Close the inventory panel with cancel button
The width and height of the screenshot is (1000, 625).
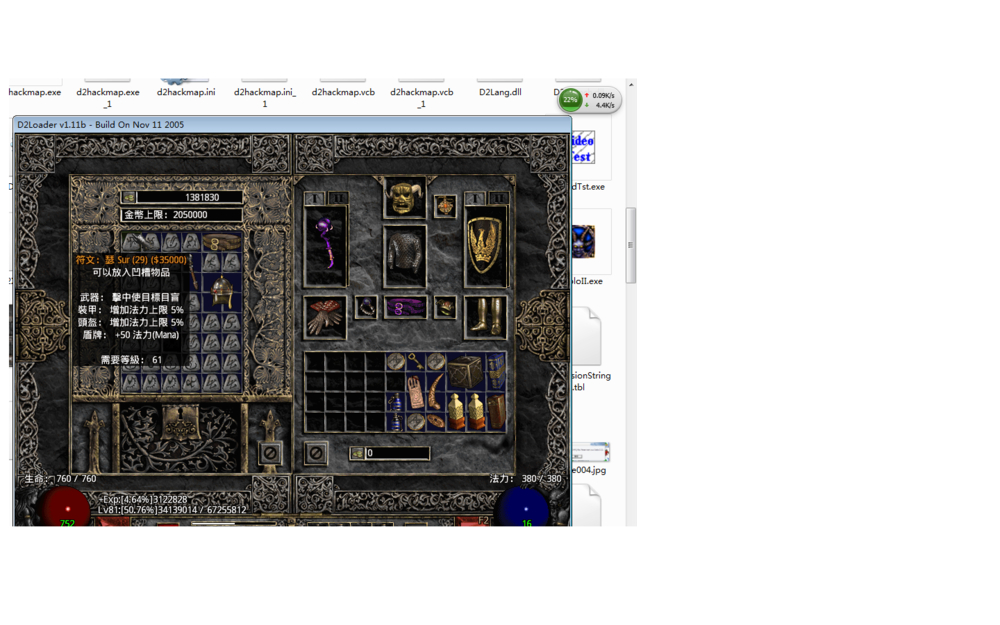tap(316, 453)
